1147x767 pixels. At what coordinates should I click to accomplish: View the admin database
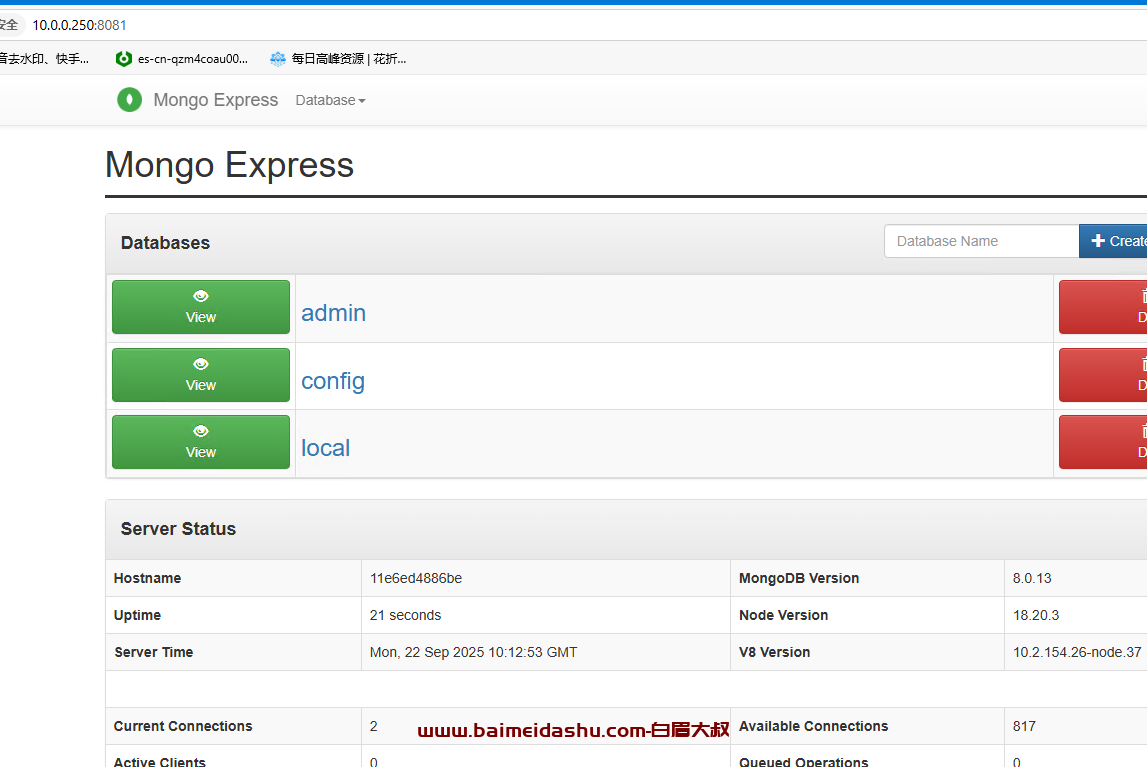[x=201, y=307]
